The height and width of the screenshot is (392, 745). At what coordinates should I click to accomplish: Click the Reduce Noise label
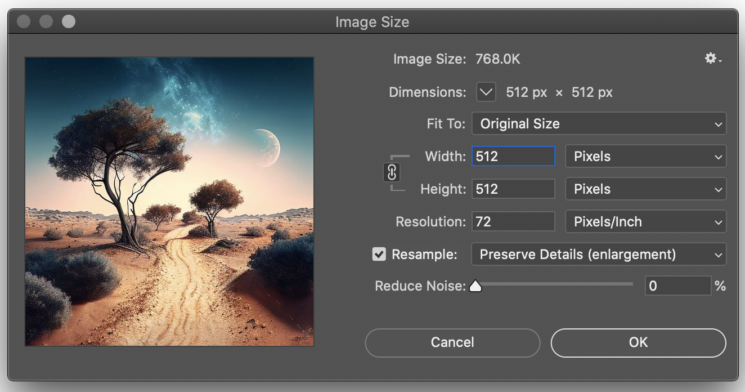tap(420, 286)
